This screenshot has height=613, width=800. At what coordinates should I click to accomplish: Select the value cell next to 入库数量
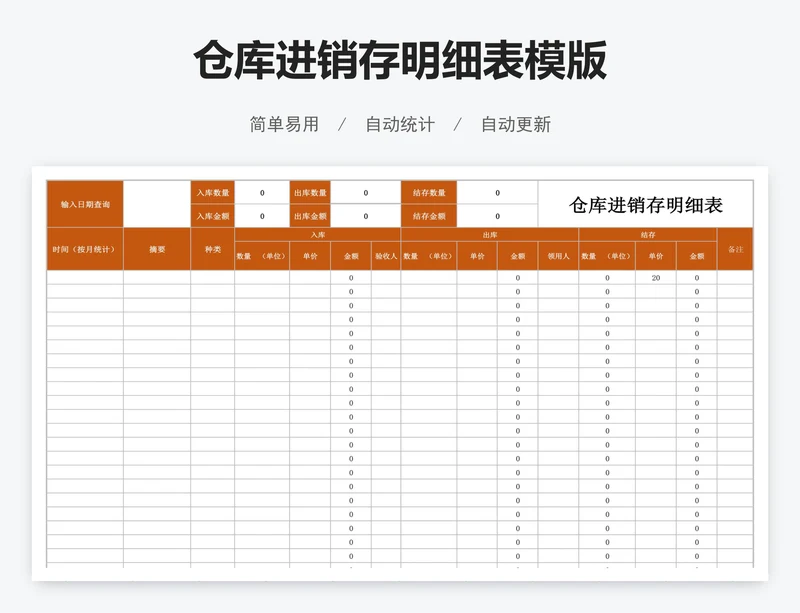[262, 192]
